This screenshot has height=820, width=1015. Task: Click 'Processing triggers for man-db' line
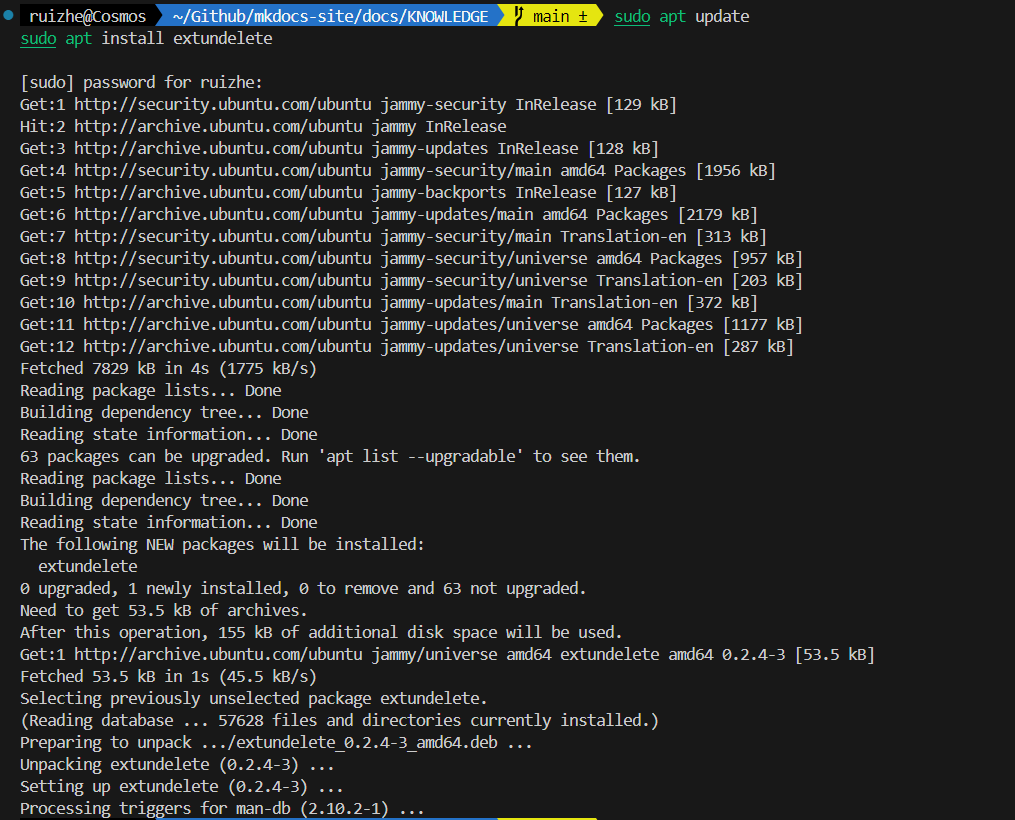tap(222, 808)
